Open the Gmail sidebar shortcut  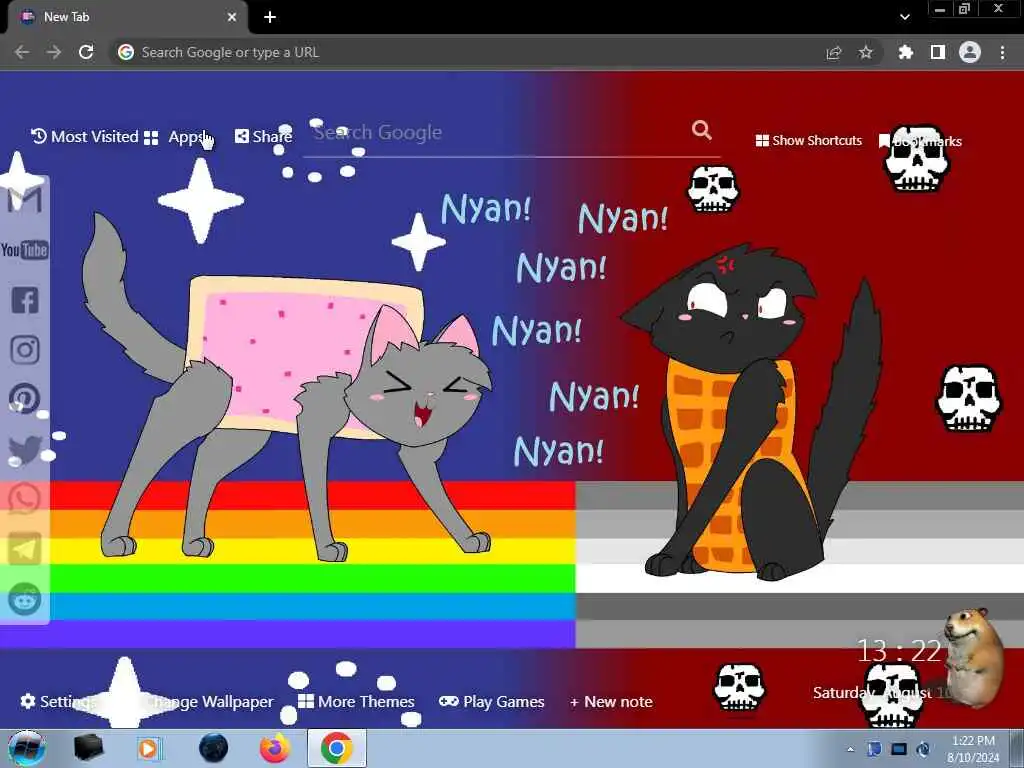pyautogui.click(x=25, y=199)
